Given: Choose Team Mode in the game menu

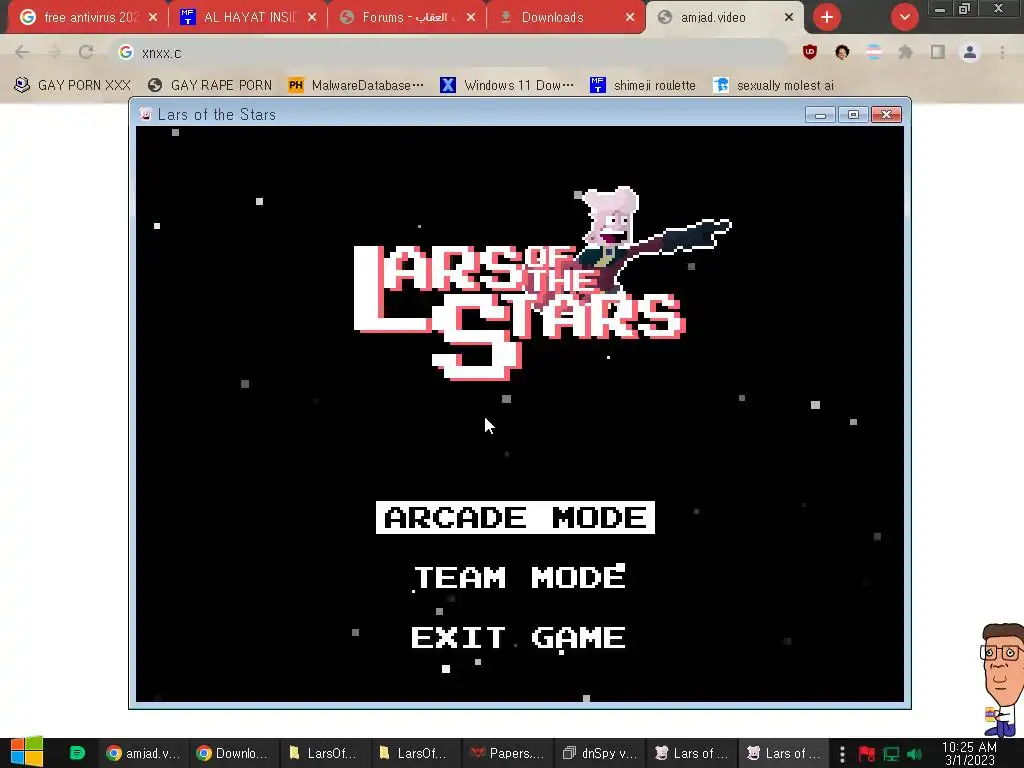Looking at the screenshot, I should point(520,577).
